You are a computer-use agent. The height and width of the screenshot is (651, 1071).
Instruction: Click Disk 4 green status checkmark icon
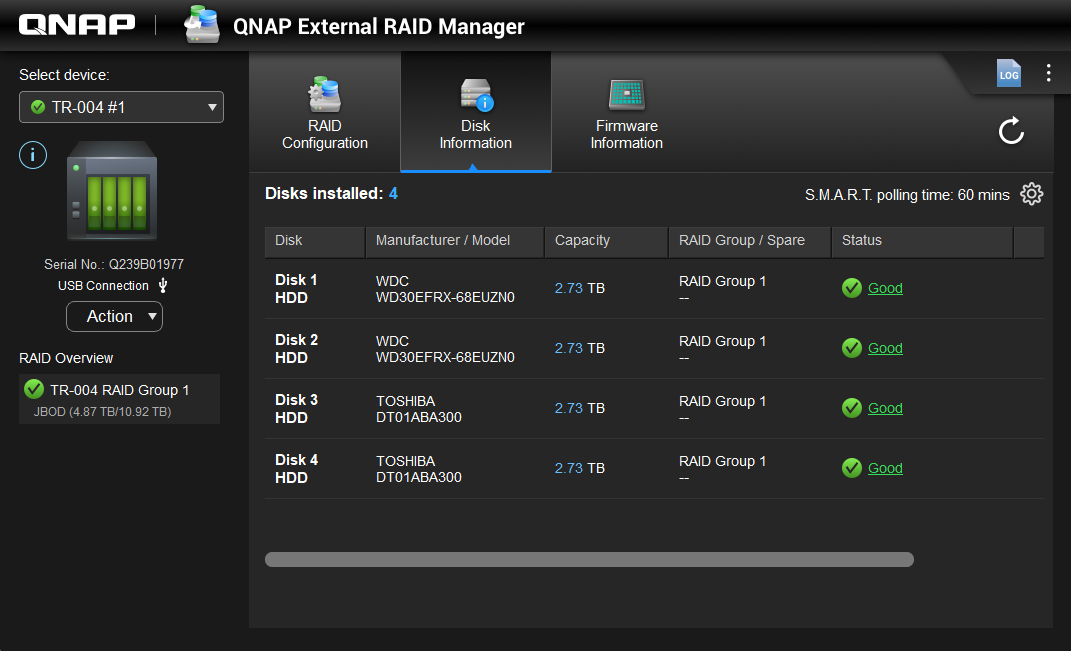[x=852, y=468]
